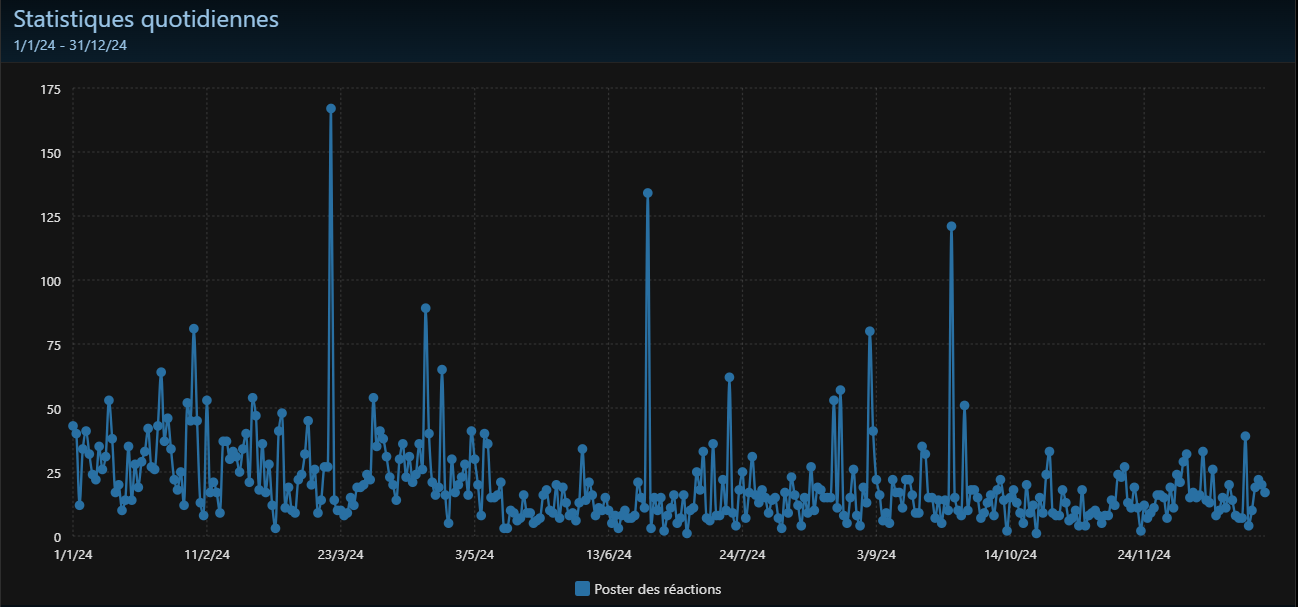Click the y-axis value 25
Image resolution: width=1298 pixels, height=607 pixels.
pyautogui.click(x=54, y=473)
